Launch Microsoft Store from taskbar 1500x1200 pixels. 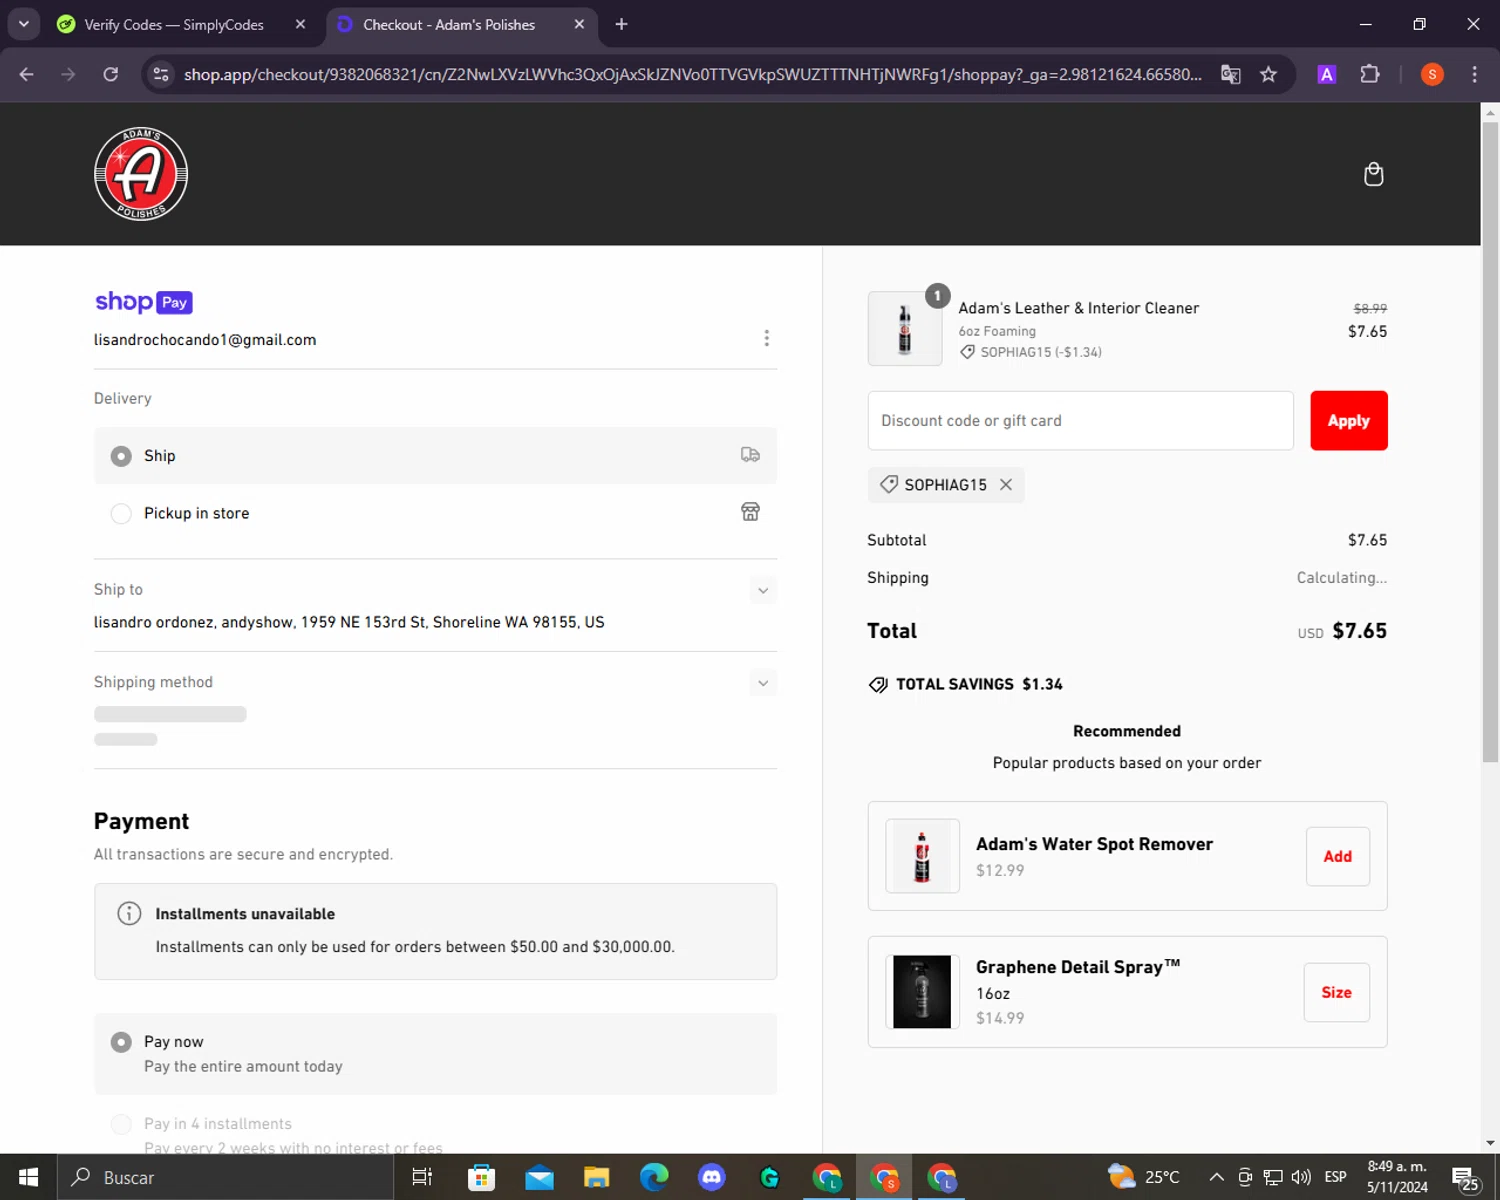pyautogui.click(x=481, y=1177)
